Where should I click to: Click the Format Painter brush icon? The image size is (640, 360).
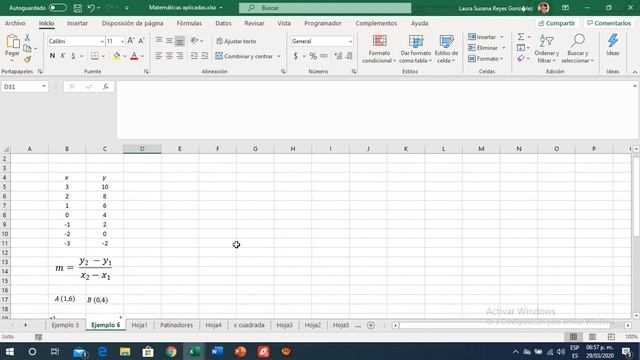point(27,60)
